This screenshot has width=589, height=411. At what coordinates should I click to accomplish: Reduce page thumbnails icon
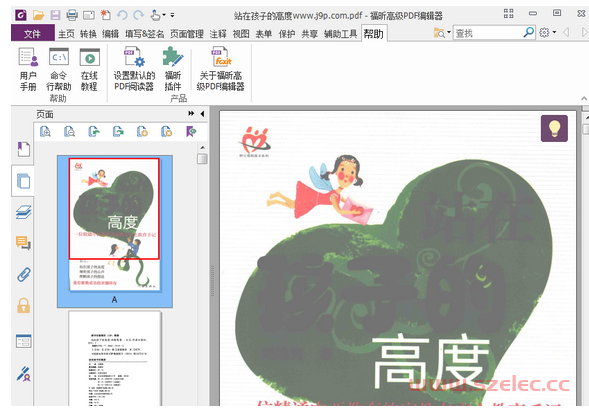click(69, 131)
